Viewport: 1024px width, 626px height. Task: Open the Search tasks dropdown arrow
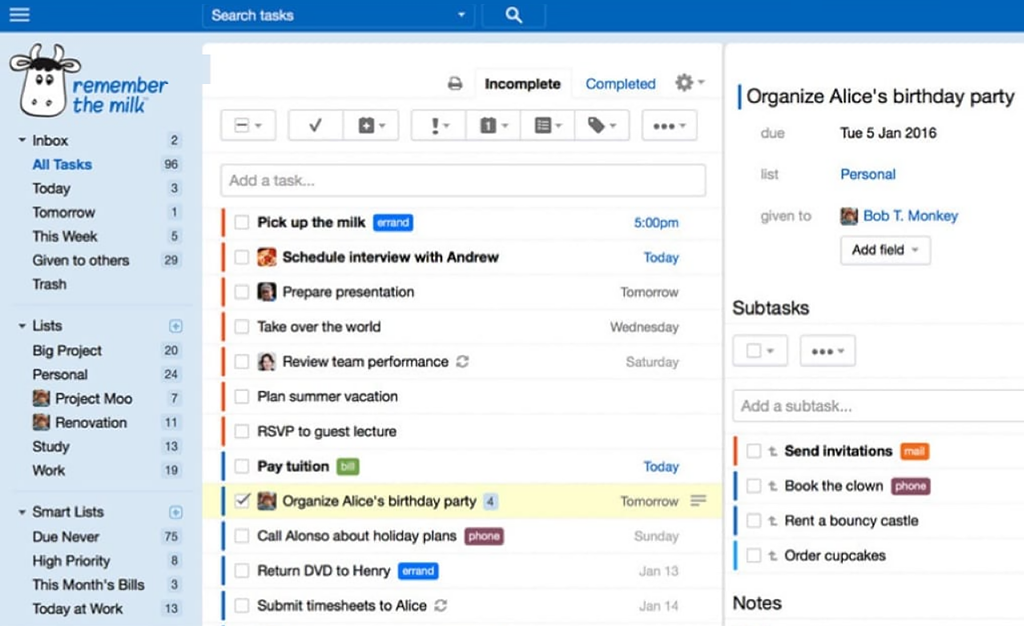461,15
